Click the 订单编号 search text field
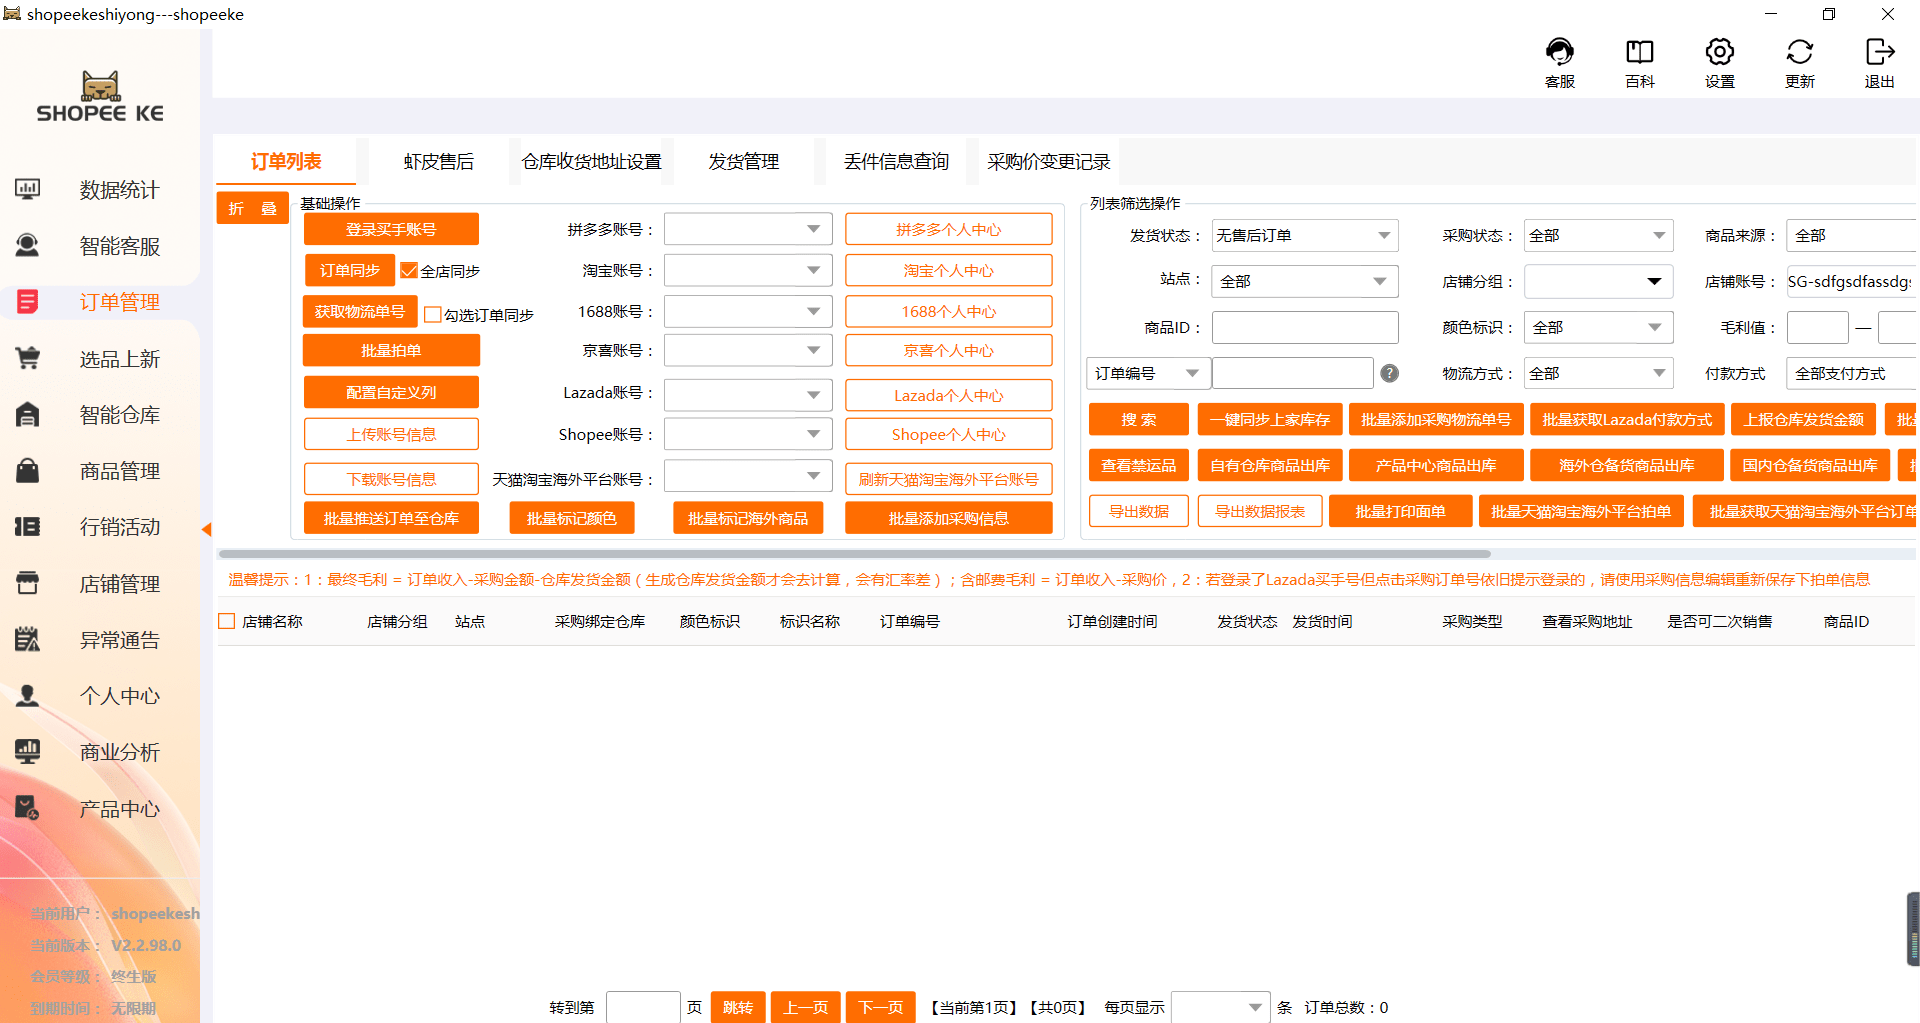1920x1023 pixels. 1292,373
